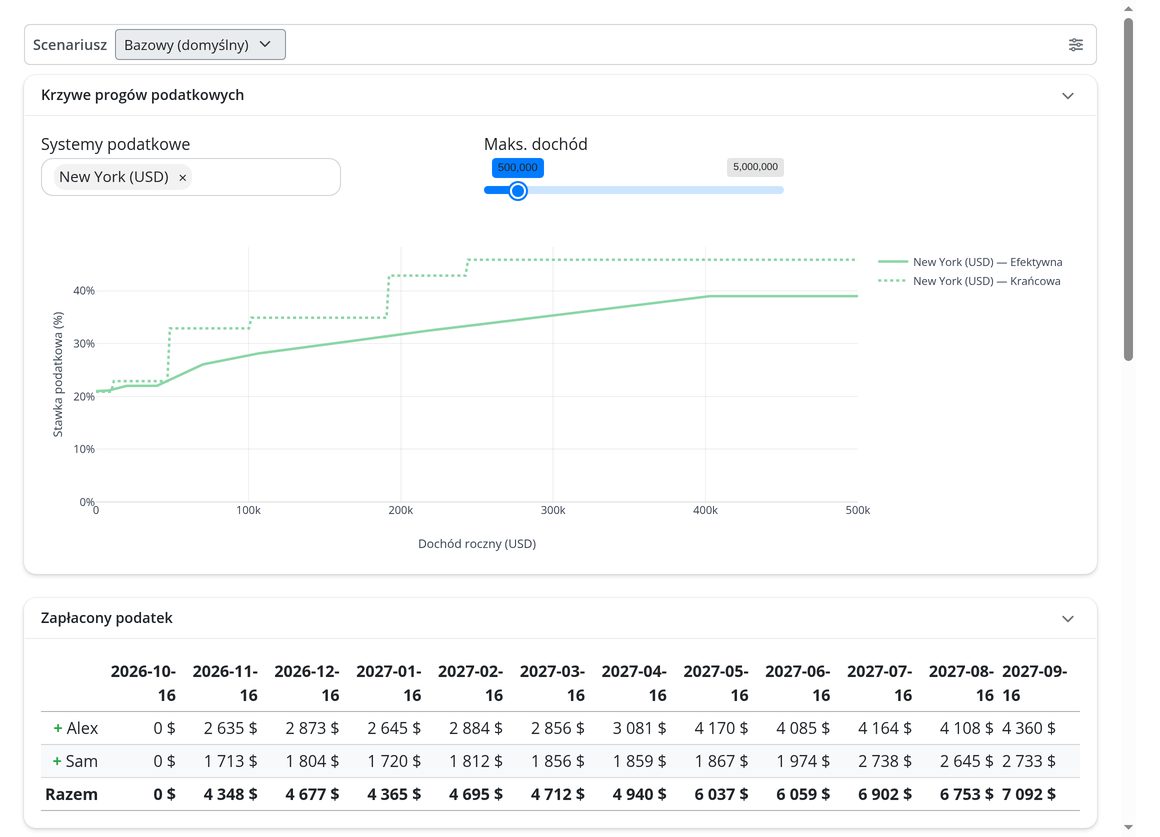Click Sam's 2 738 $ cell
Image resolution: width=1160 pixels, height=837 pixels.
[x=885, y=762]
